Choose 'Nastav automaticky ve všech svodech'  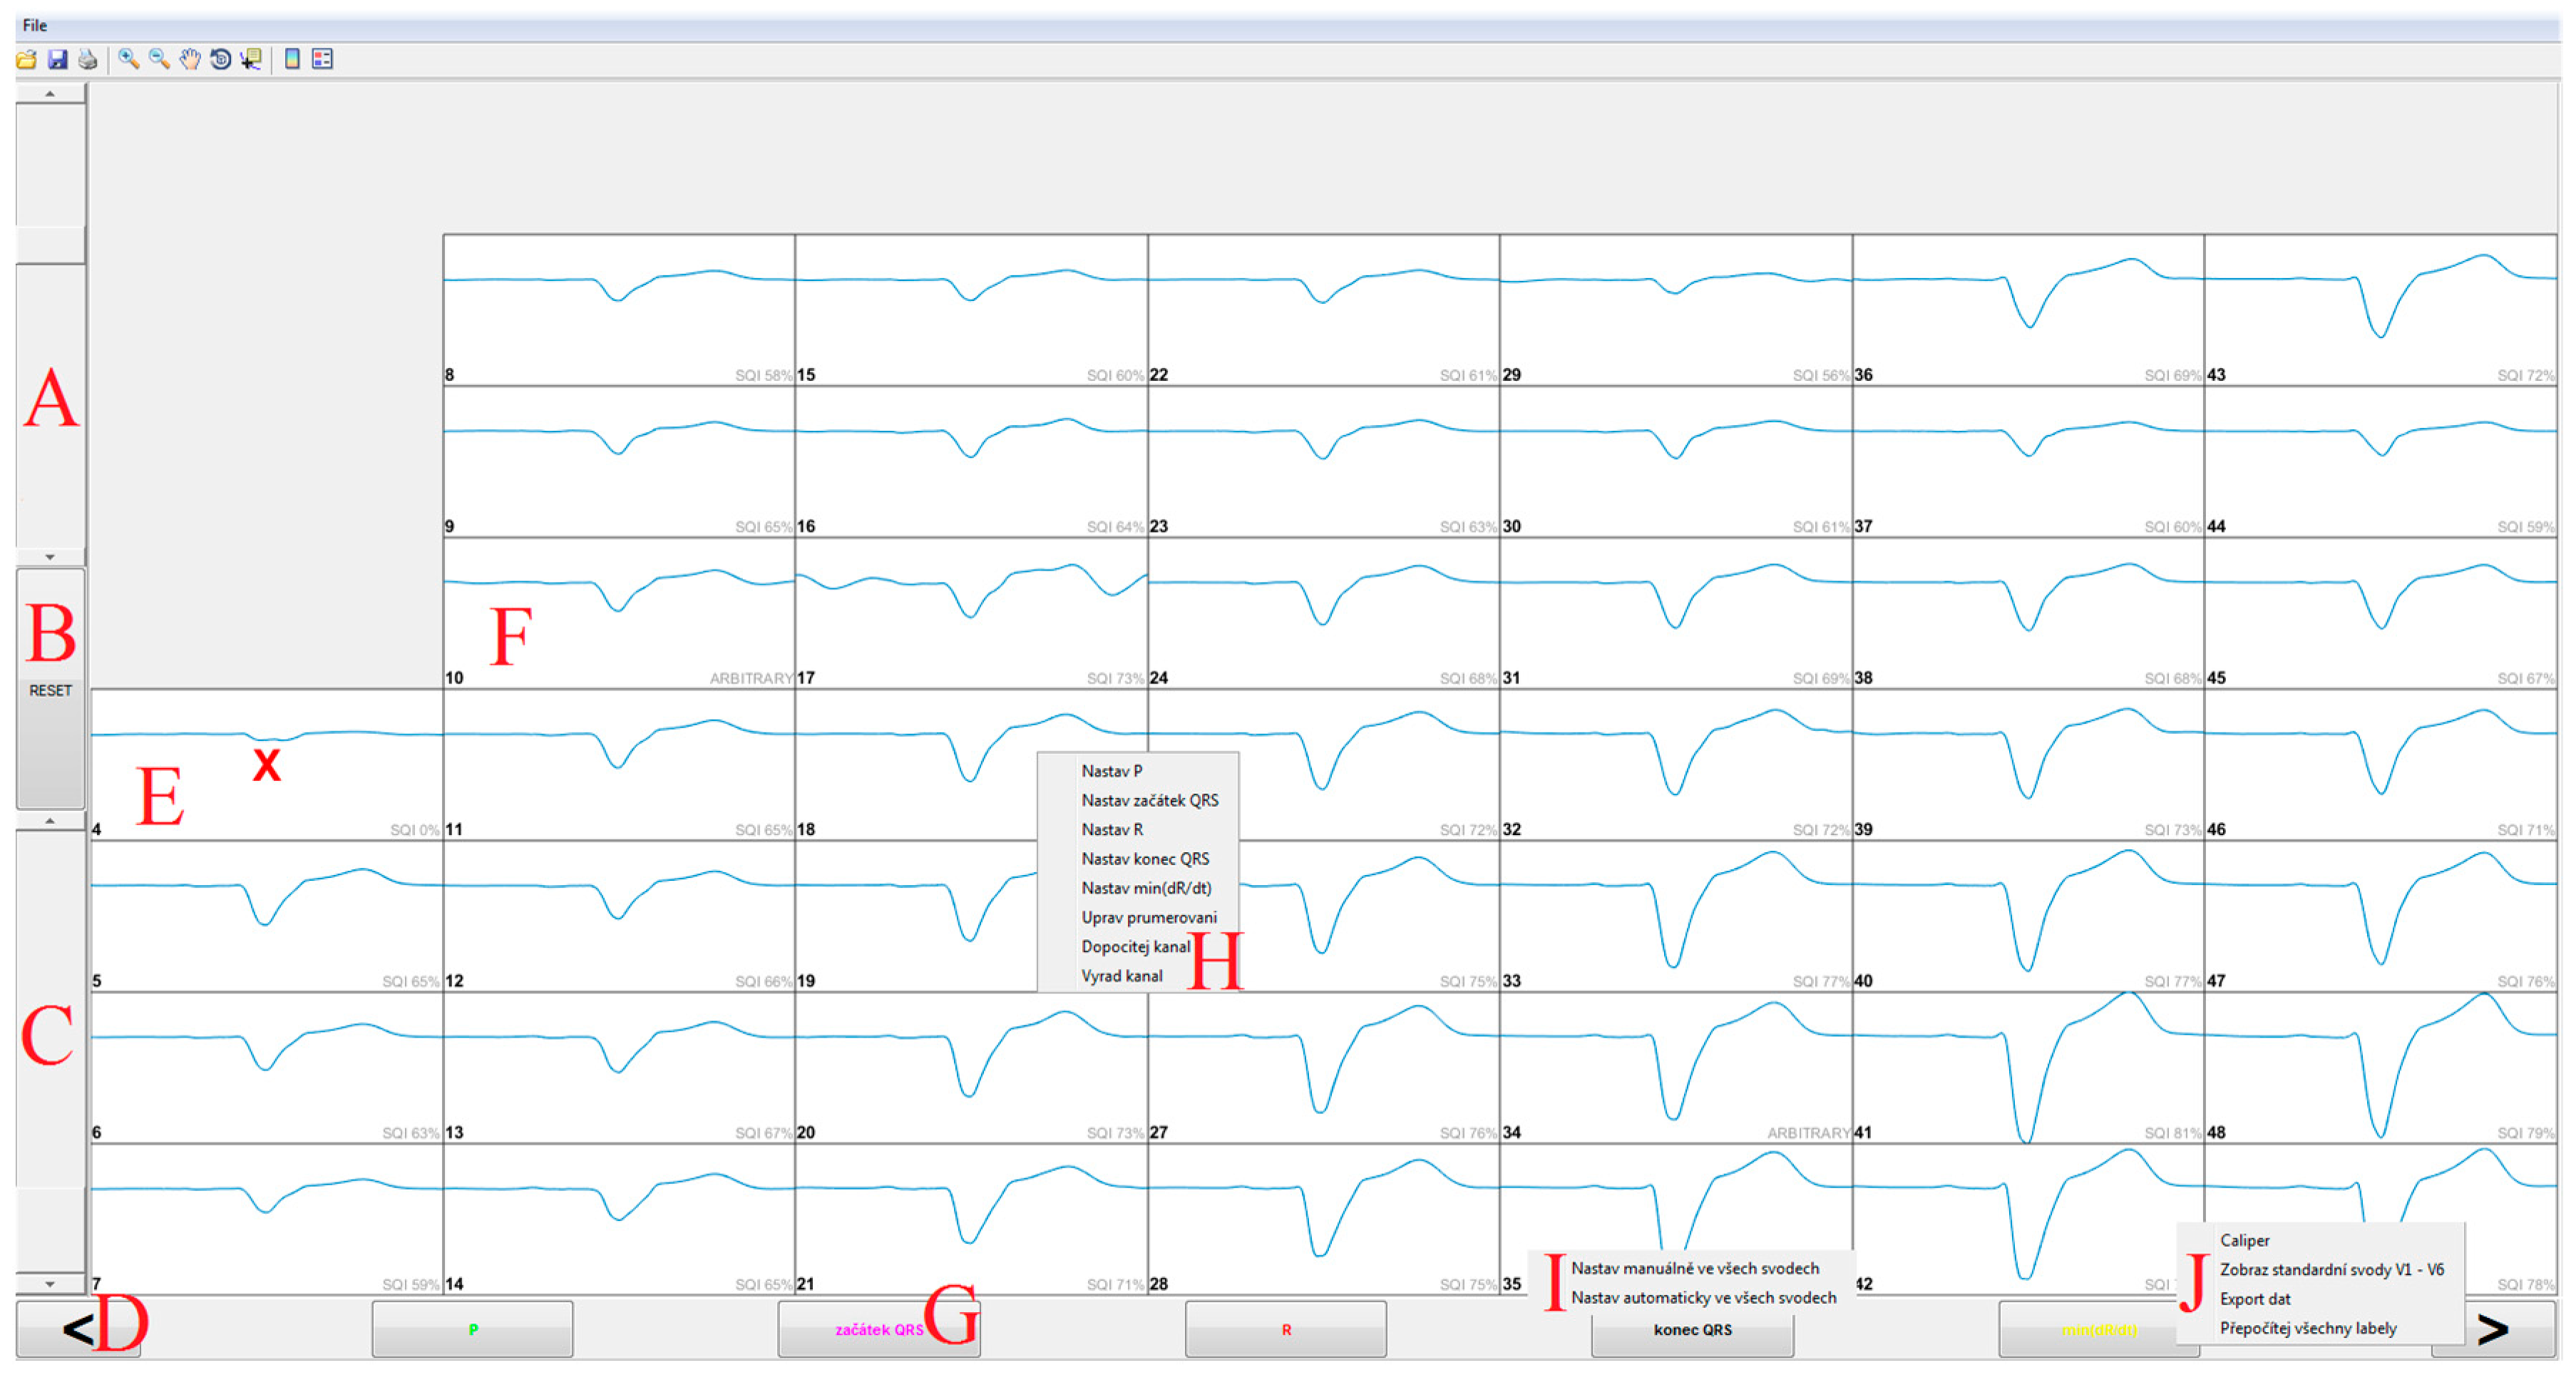pos(1703,1297)
